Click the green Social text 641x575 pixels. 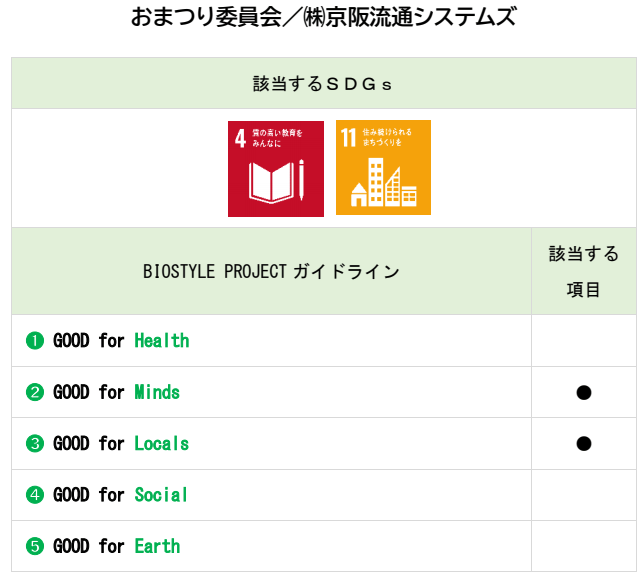click(162, 495)
